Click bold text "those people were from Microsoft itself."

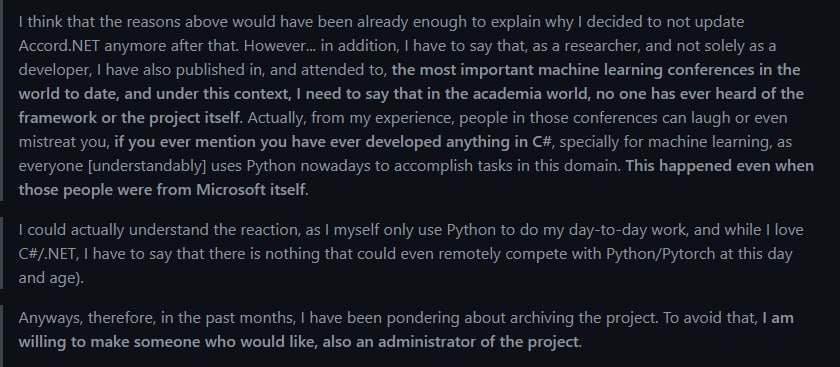(x=163, y=190)
